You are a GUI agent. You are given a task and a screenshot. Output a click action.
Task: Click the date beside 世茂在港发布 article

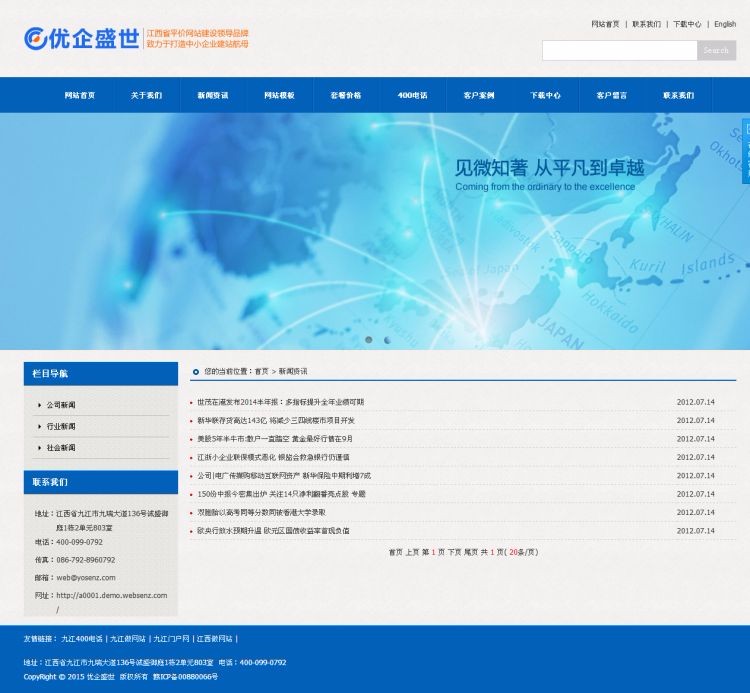[695, 402]
